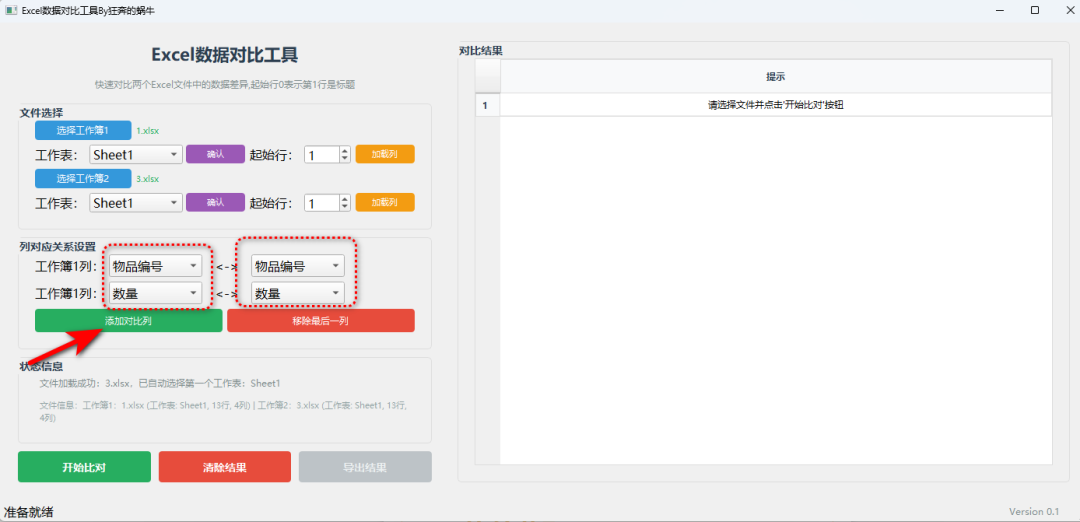
Task: Click the Version 0.1 label
Action: click(1034, 511)
